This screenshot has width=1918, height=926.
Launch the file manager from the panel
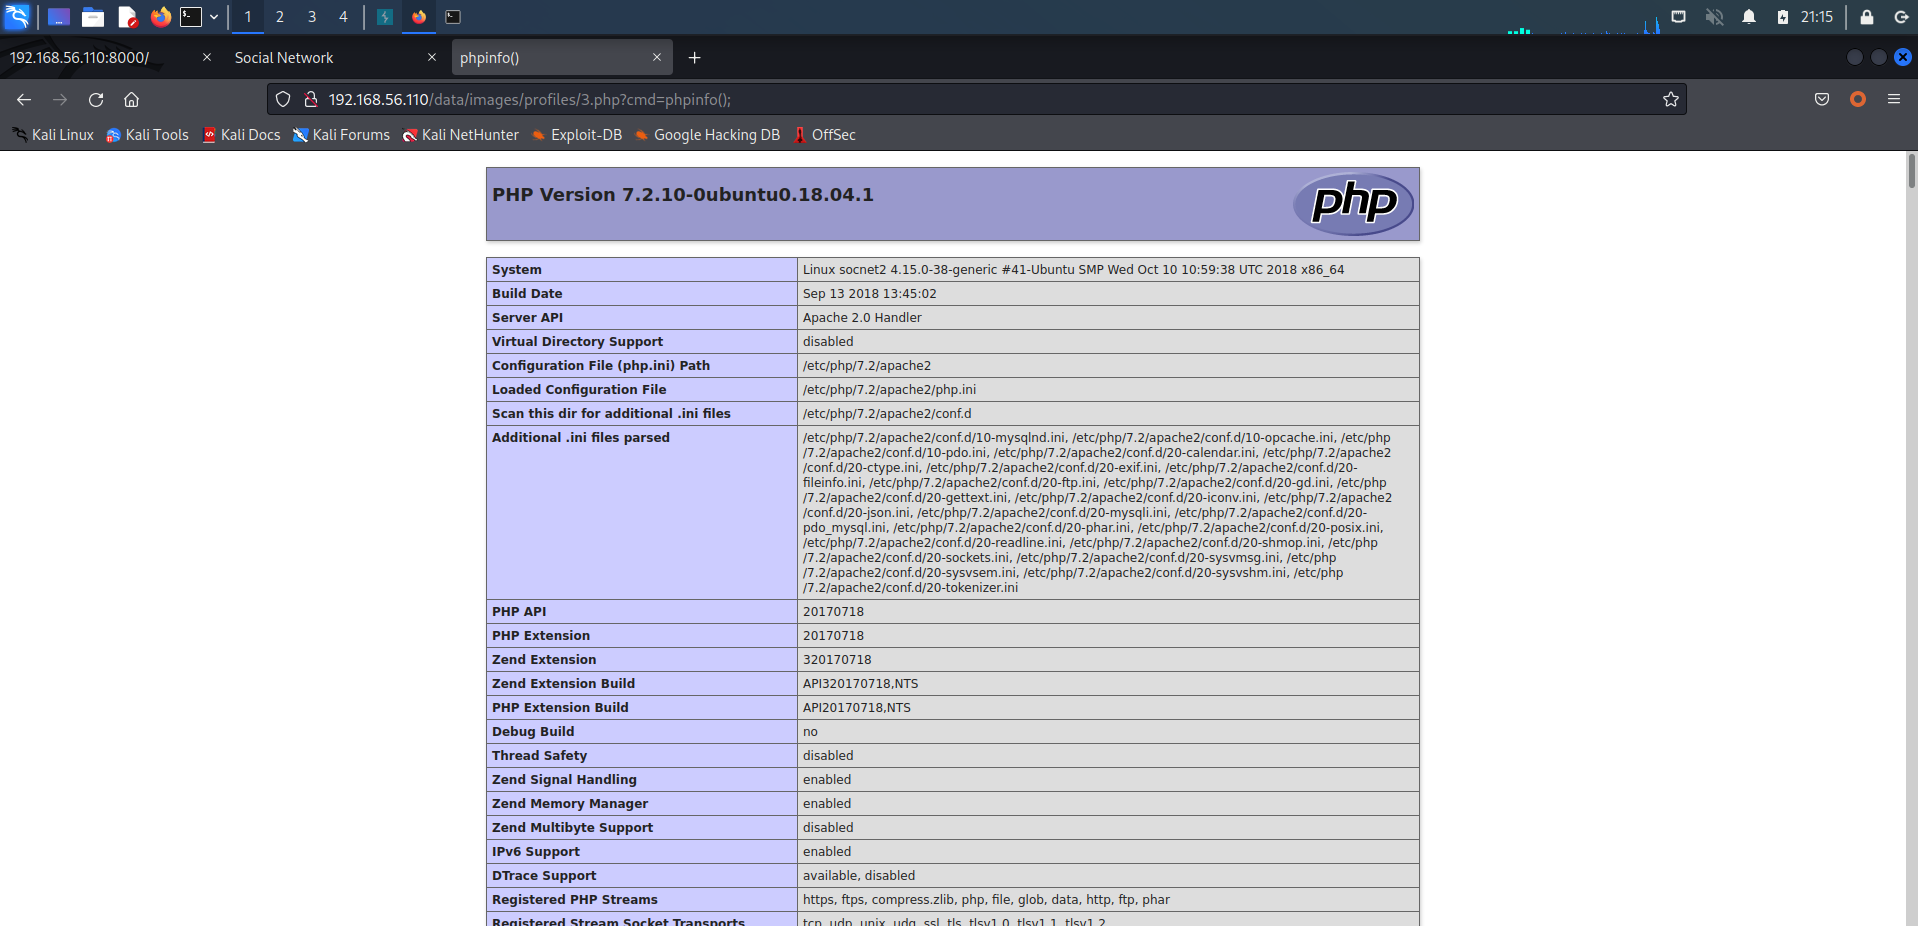tap(93, 17)
